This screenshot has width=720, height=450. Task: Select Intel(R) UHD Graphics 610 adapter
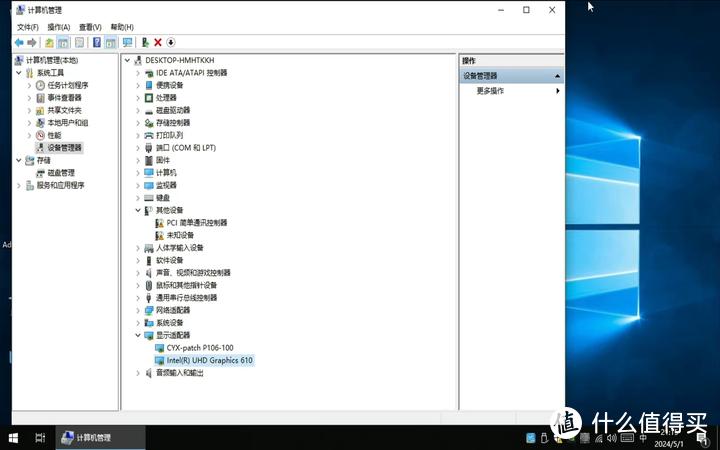pos(209,360)
